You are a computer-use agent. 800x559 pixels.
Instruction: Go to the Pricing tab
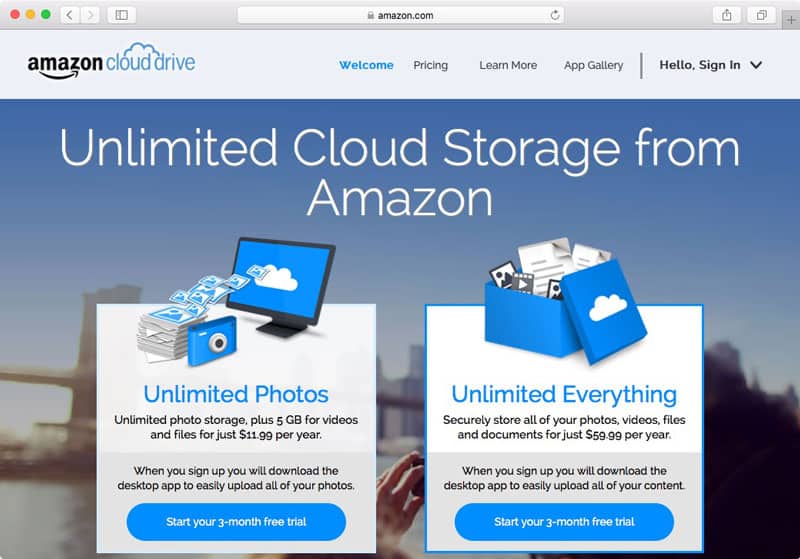[x=431, y=65]
